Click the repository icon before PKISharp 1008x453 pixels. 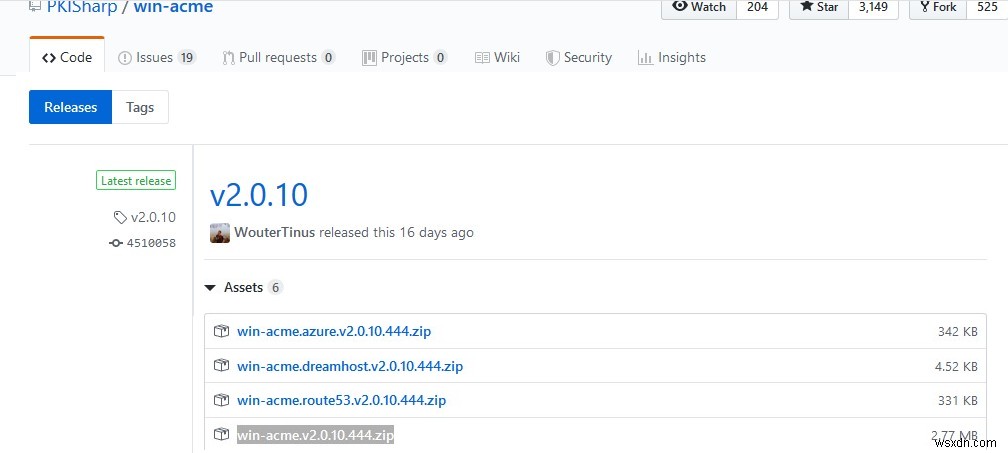[35, 6]
